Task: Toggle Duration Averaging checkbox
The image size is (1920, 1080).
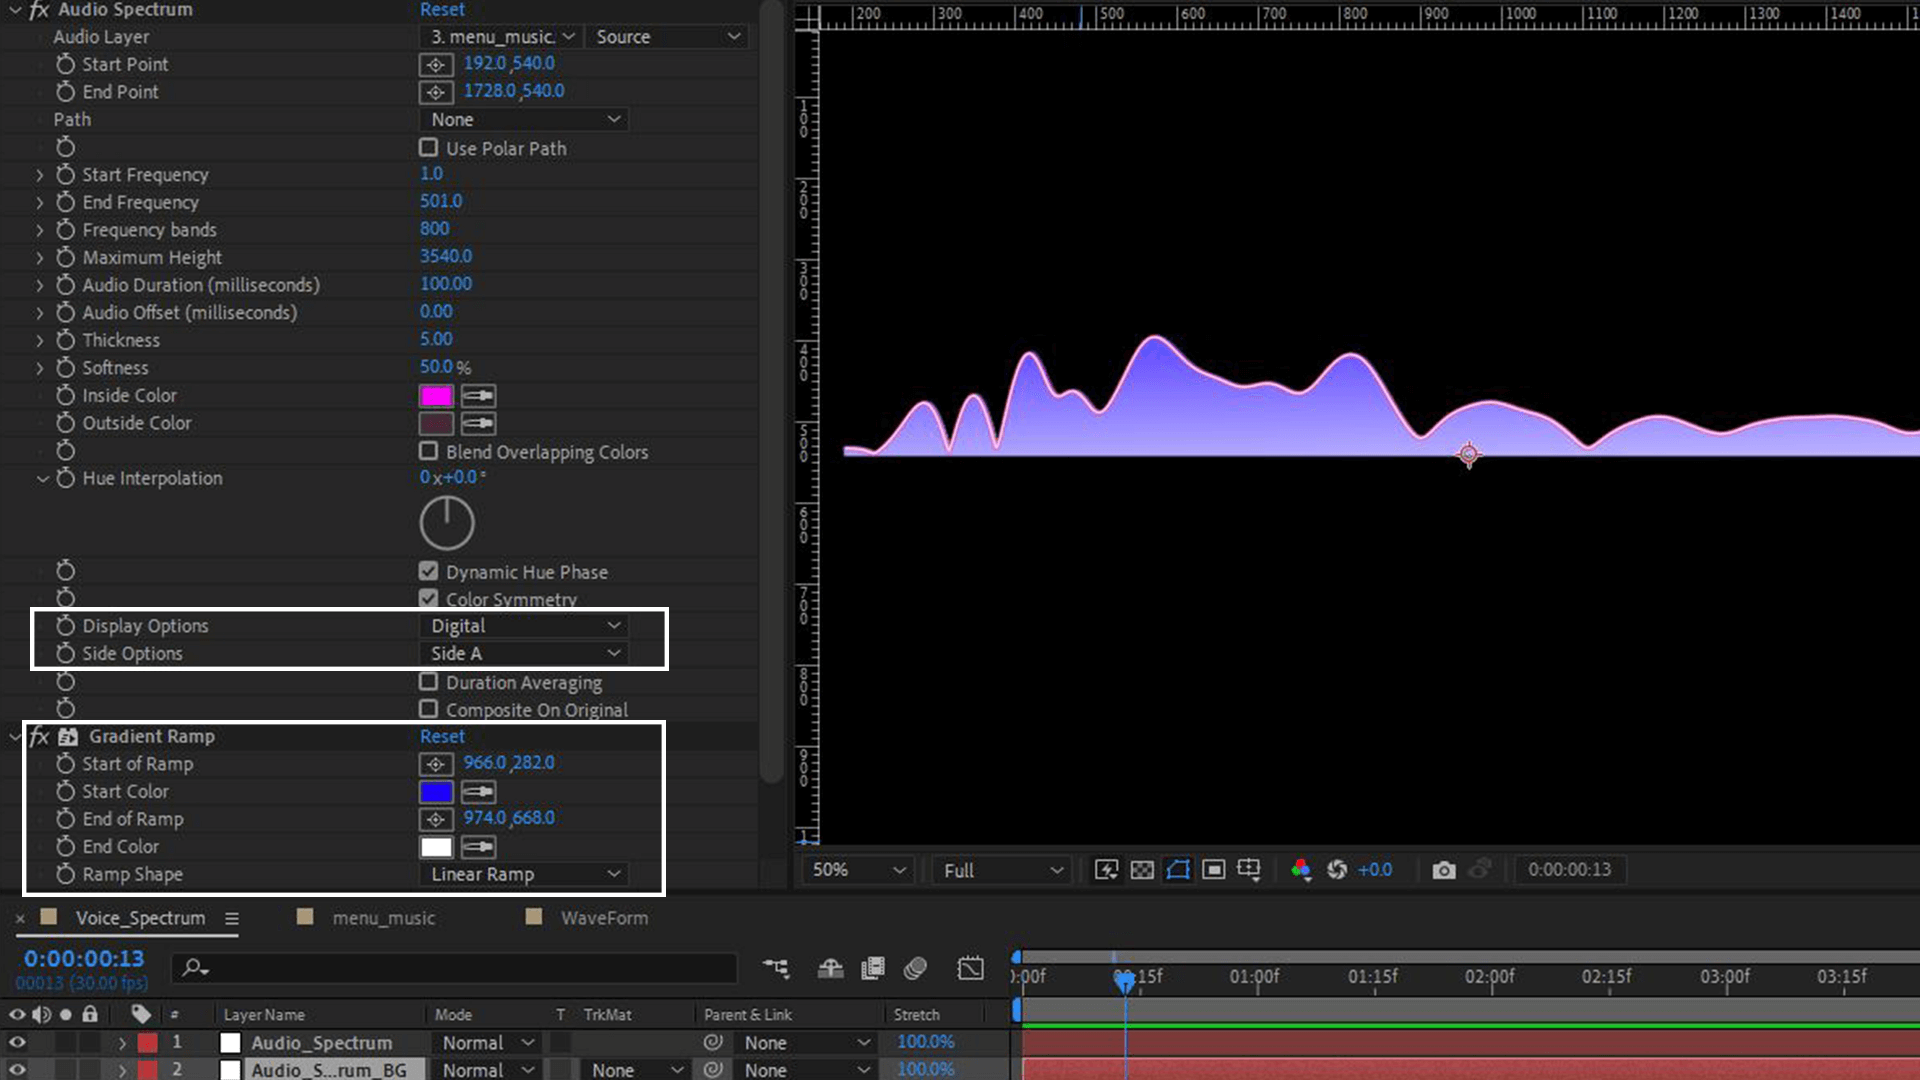Action: (429, 682)
